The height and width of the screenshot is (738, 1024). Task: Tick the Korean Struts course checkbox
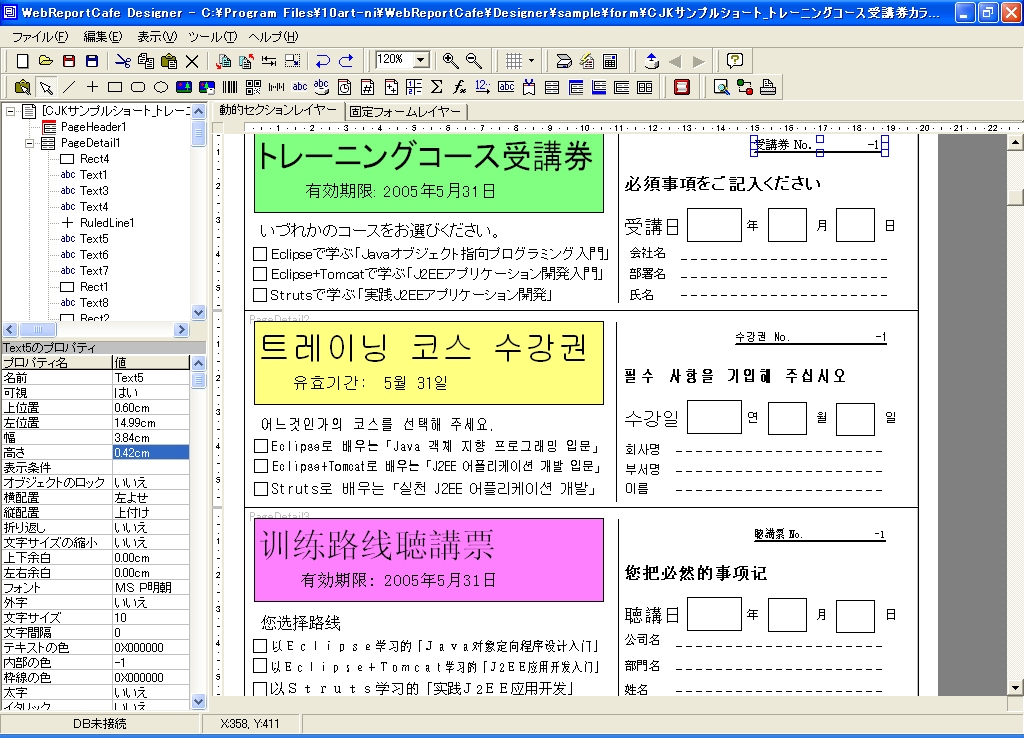(260, 489)
